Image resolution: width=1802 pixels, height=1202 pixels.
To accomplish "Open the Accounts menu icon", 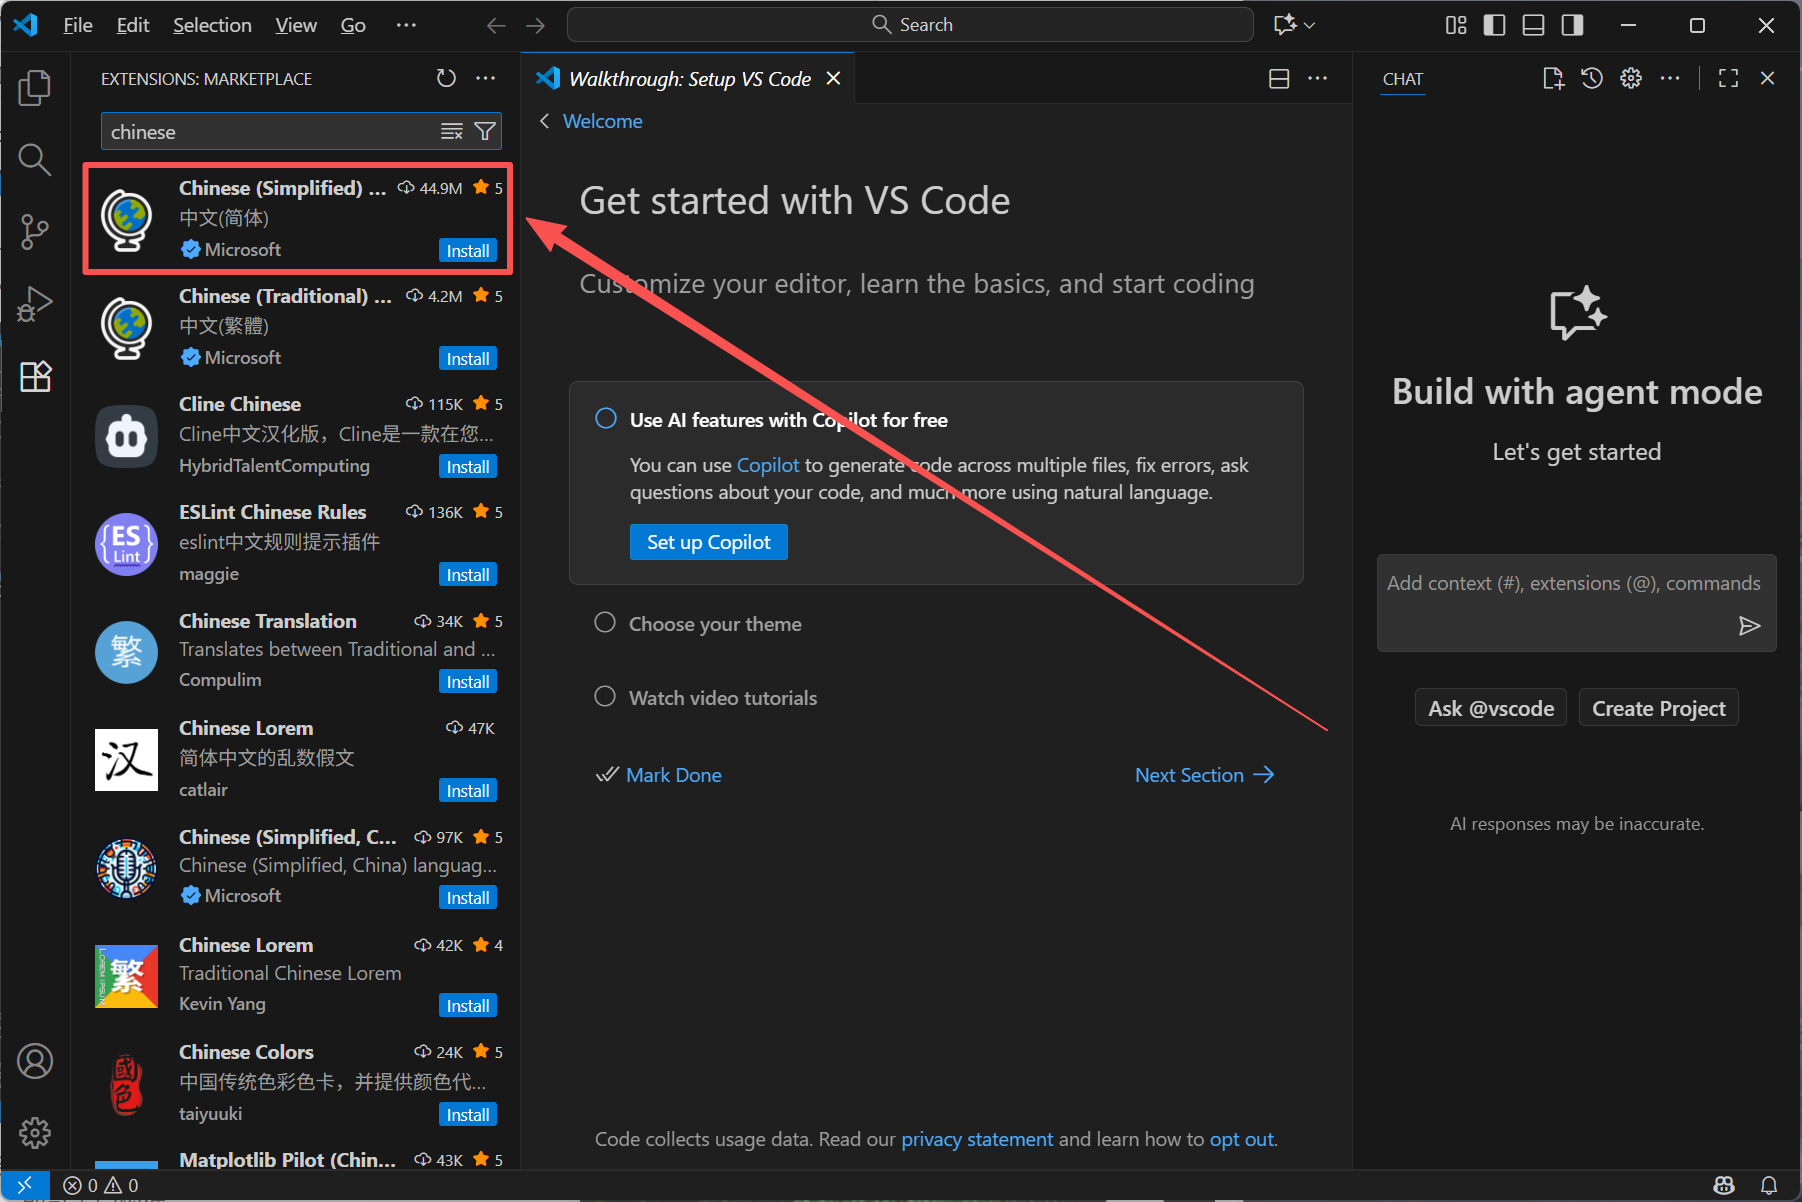I will click(x=35, y=1061).
